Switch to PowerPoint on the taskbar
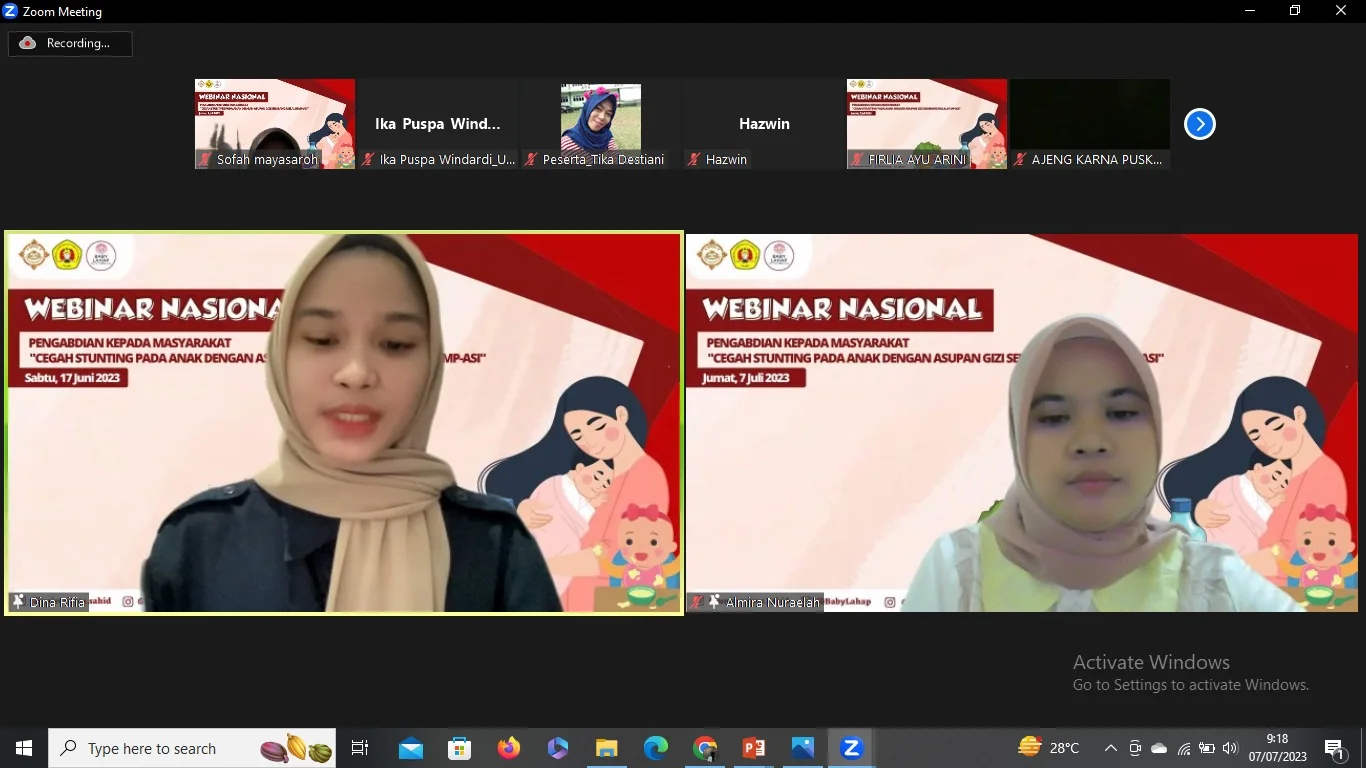The image size is (1366, 768). click(754, 748)
